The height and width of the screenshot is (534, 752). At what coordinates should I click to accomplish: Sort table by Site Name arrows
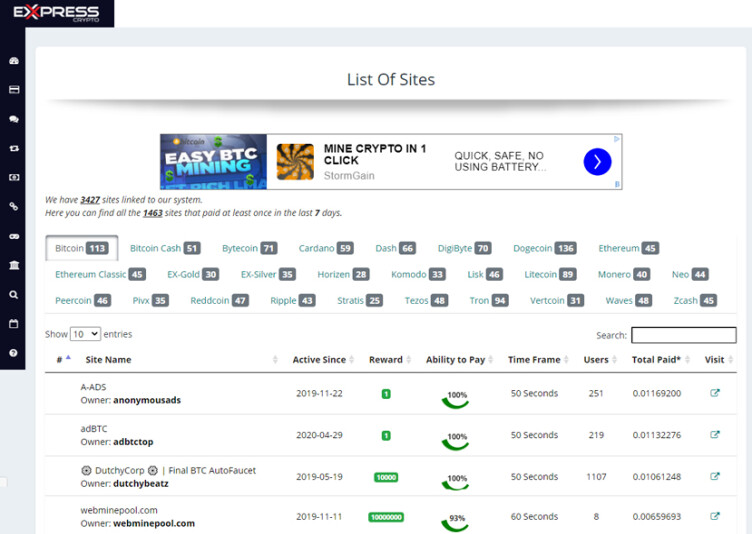[x=275, y=359]
